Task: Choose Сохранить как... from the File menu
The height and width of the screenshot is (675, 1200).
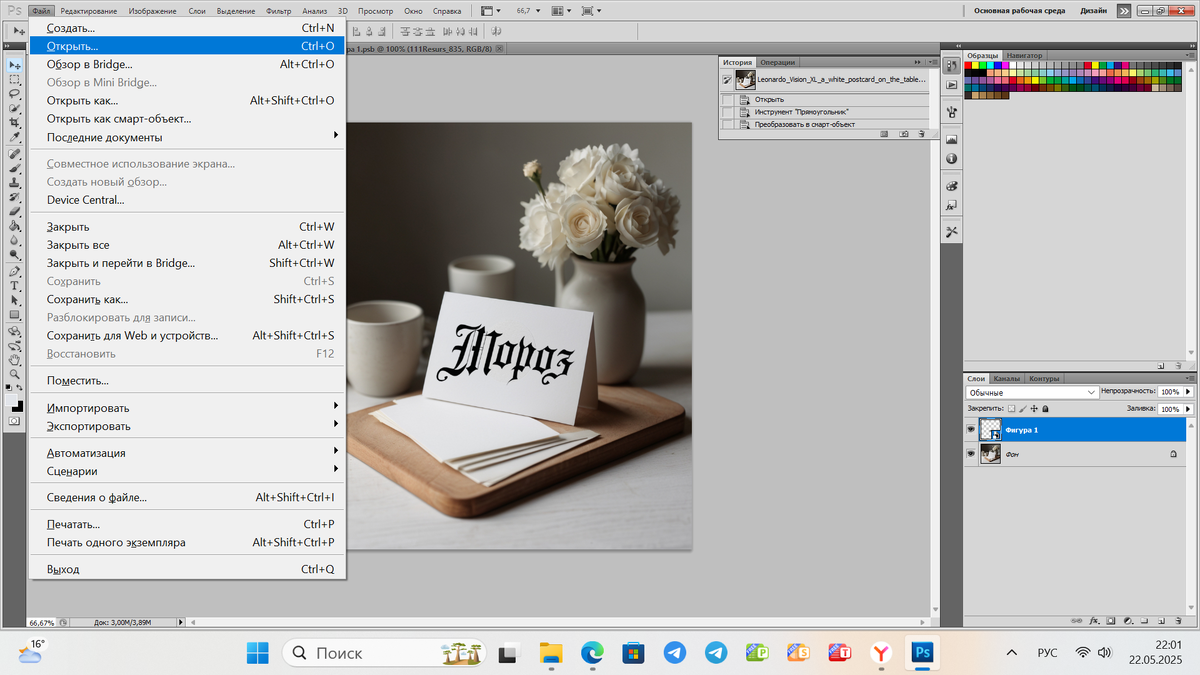Action: [88, 299]
